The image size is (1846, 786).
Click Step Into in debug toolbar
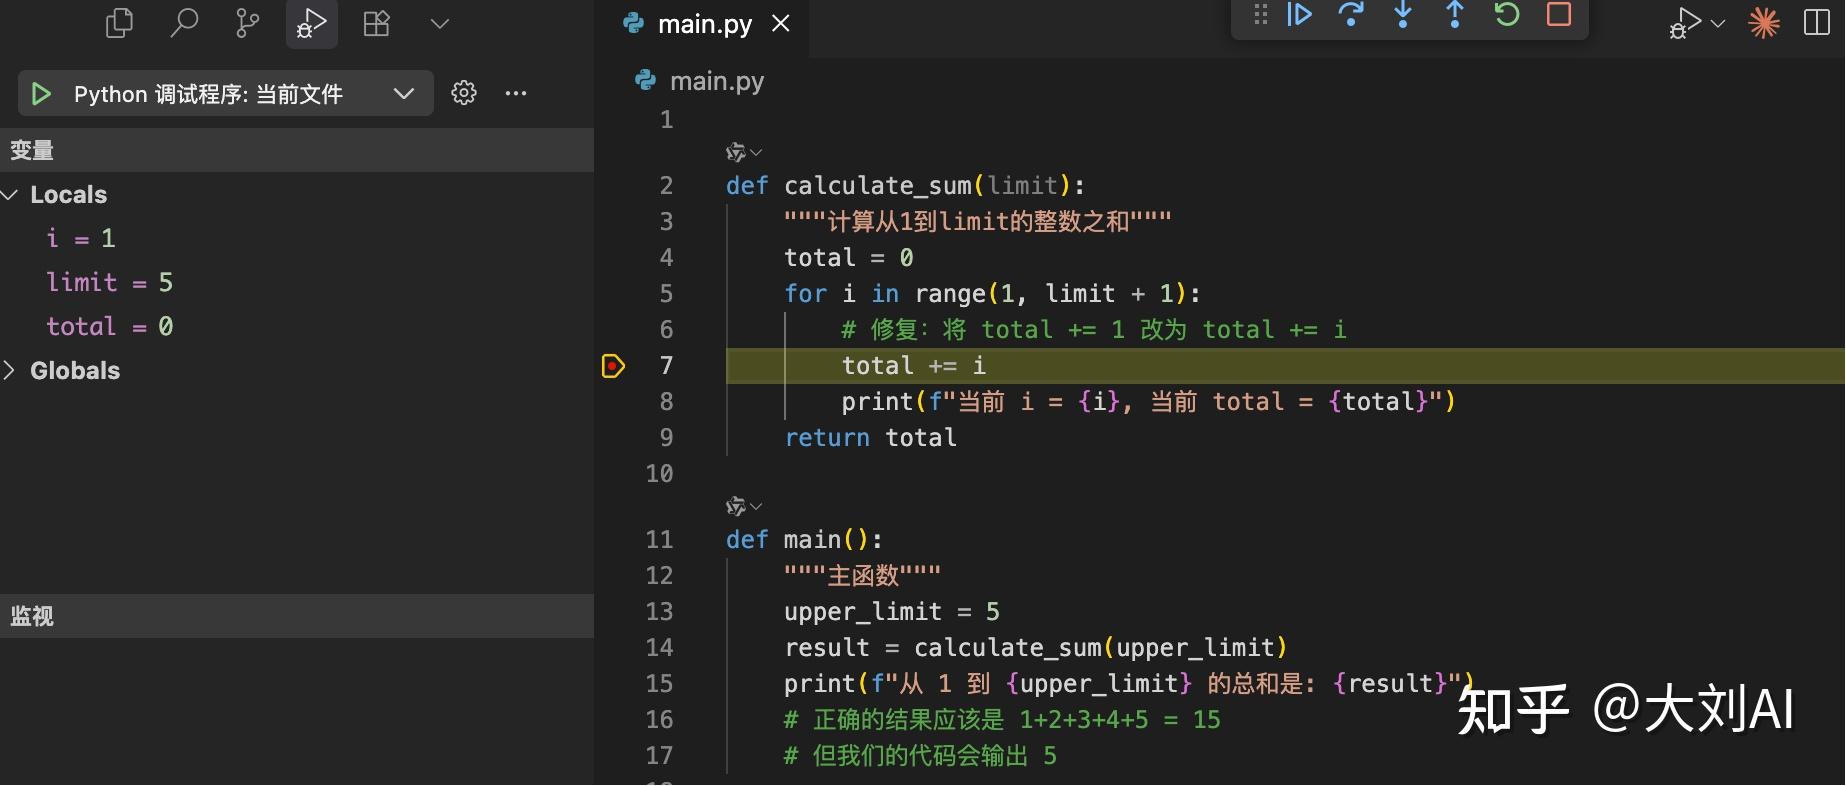(x=1403, y=15)
